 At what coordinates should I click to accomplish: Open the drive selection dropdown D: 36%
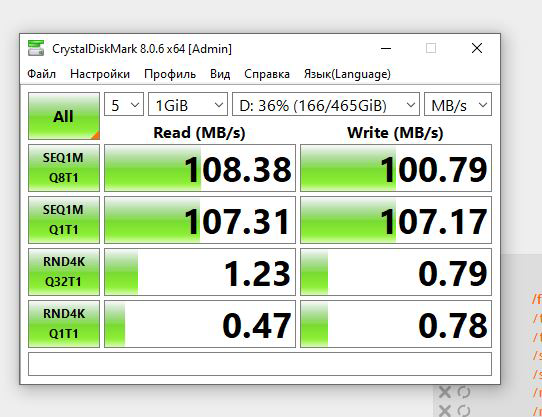click(326, 104)
